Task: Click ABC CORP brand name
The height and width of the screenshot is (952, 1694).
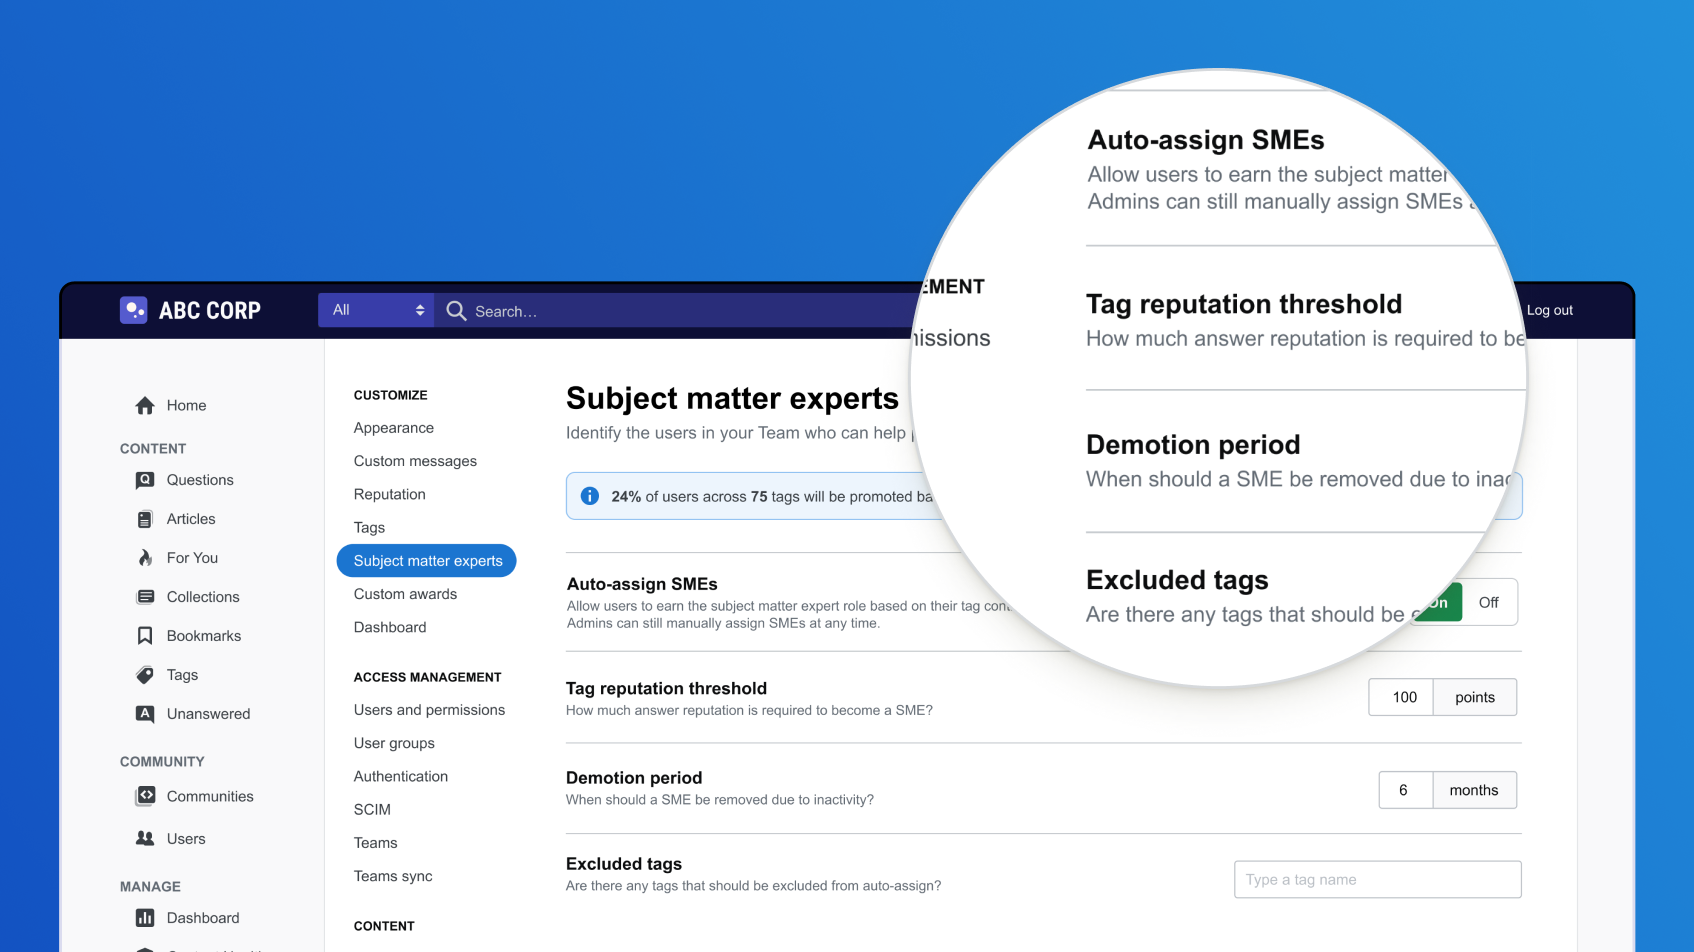Action: (210, 310)
